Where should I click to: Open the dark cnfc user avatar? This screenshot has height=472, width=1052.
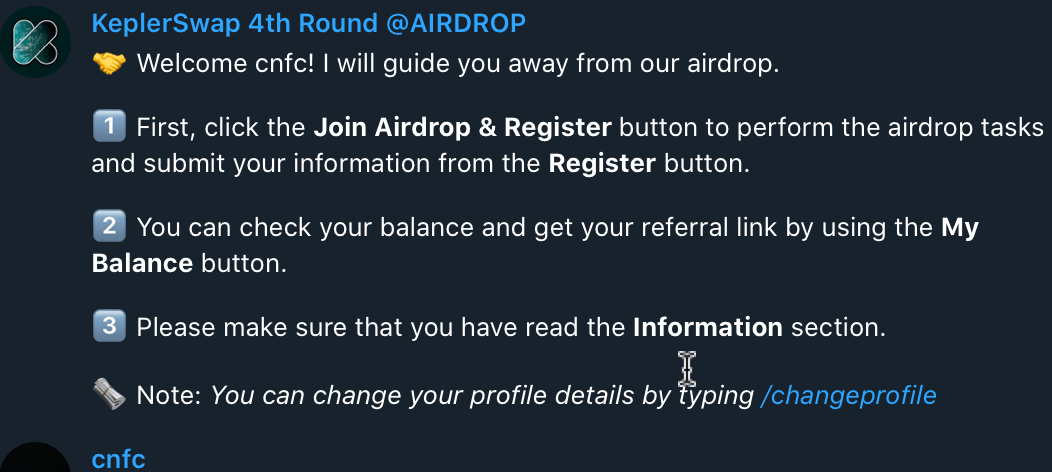pyautogui.click(x=35, y=460)
